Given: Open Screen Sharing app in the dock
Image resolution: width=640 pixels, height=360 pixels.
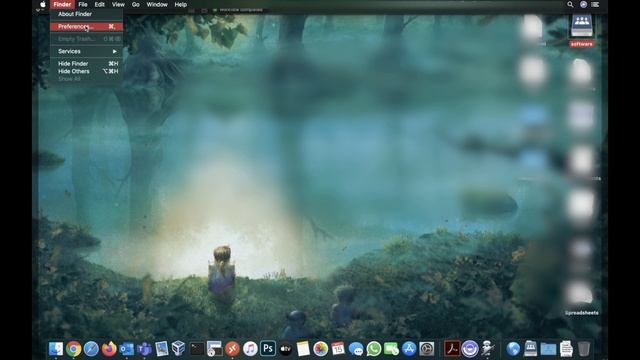Looking at the screenshot, I should (x=214, y=349).
